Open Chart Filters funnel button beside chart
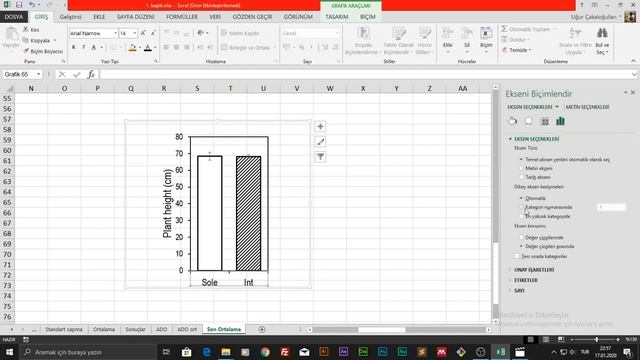This screenshot has width=640, height=360. [320, 157]
